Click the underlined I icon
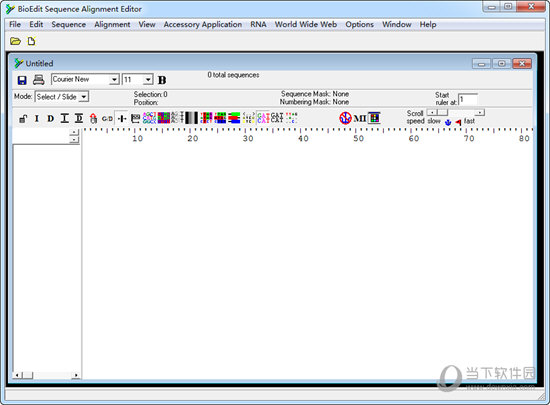 [x=65, y=118]
